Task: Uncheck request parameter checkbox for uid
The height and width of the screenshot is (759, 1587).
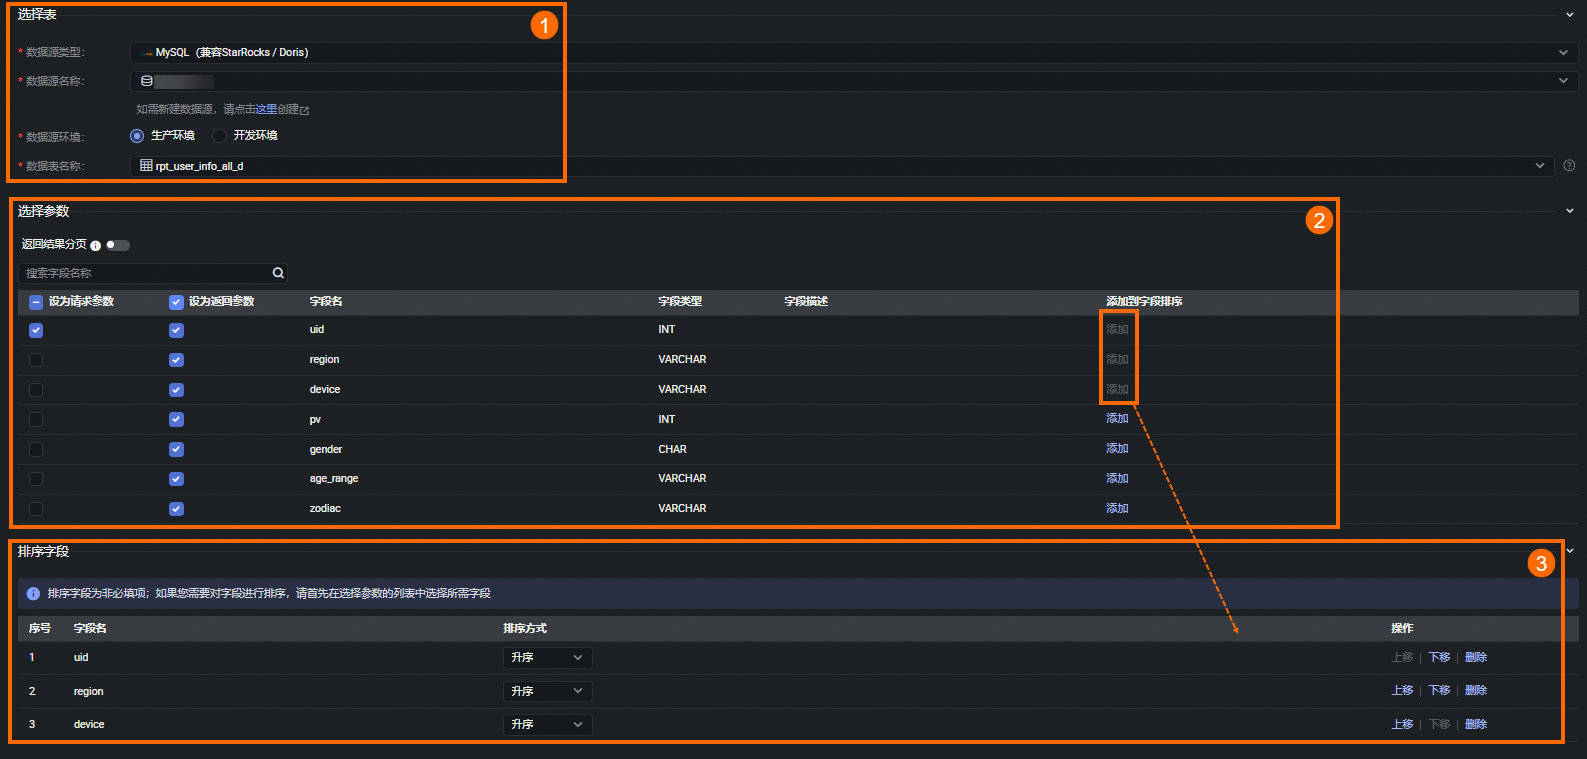Action: click(x=36, y=330)
